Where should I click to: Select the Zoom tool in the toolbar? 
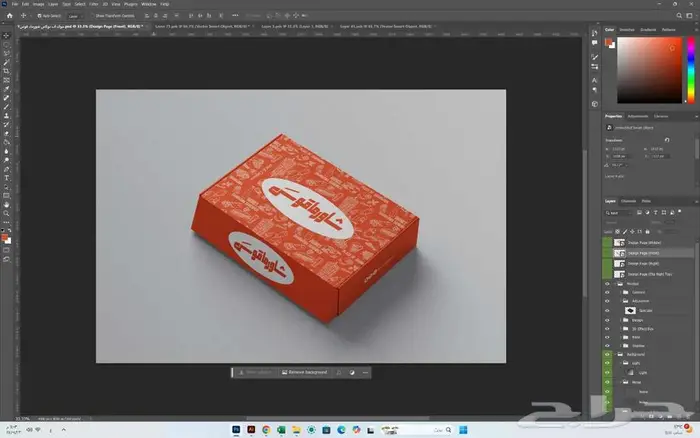(x=6, y=213)
